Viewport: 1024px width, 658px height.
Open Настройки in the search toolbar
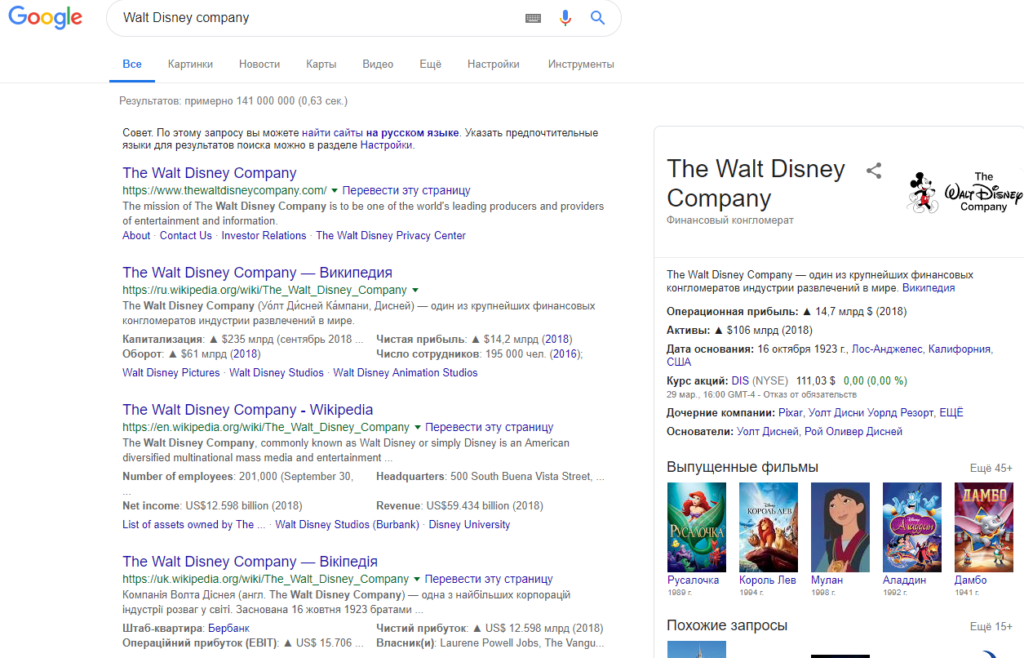click(493, 64)
